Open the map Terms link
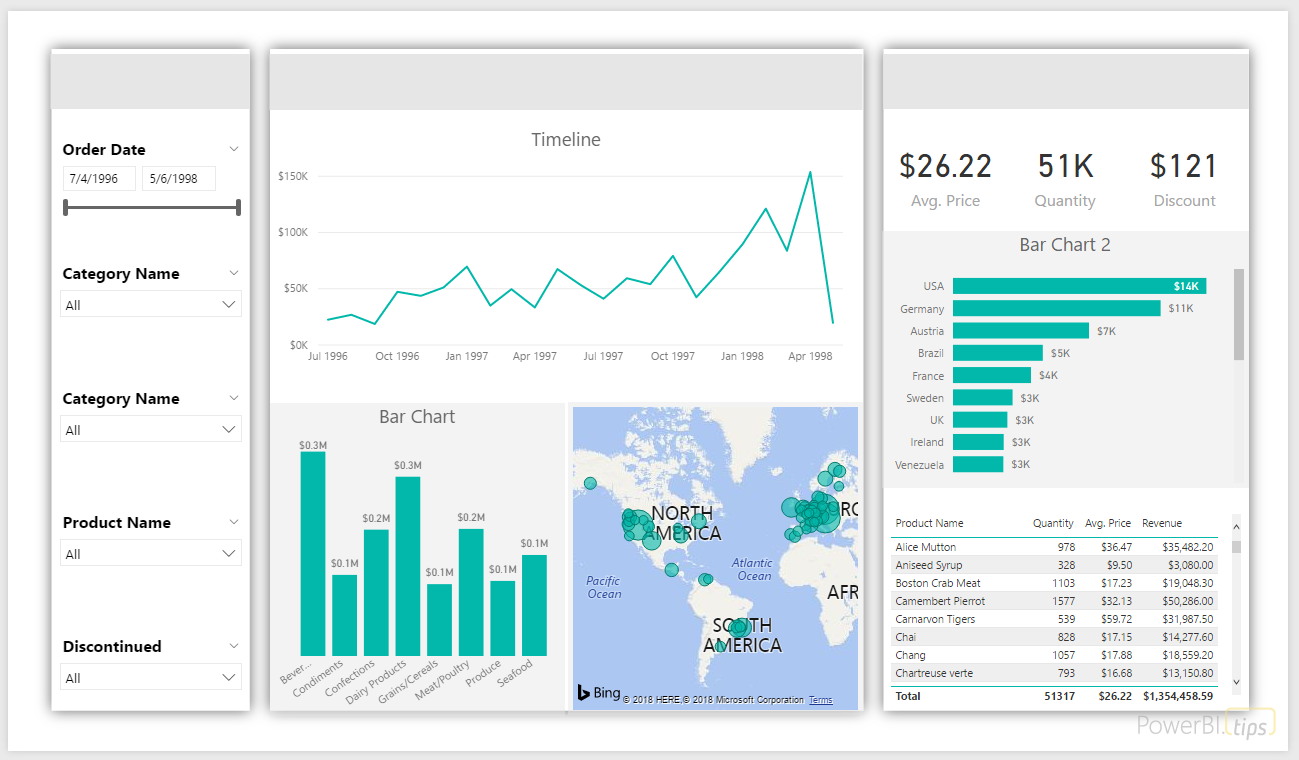 [x=820, y=700]
